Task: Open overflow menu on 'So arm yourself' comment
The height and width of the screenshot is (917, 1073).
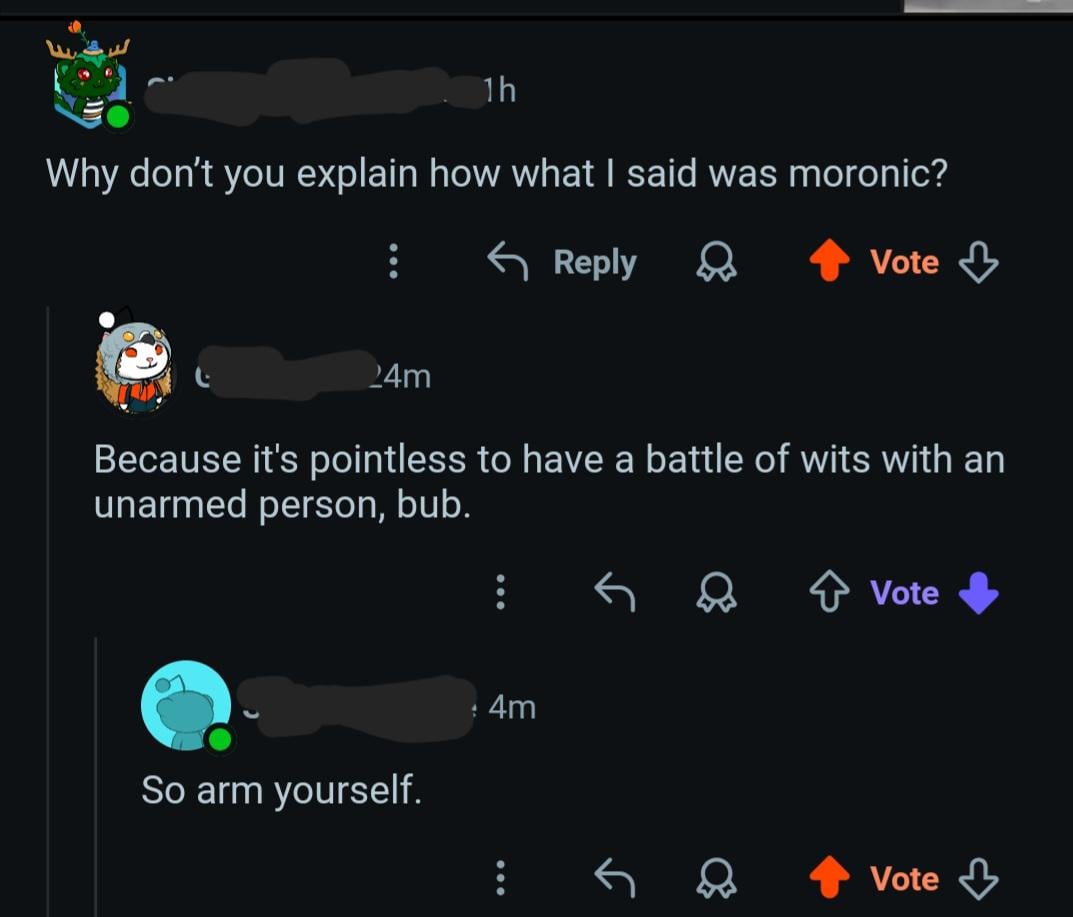Action: pos(502,879)
